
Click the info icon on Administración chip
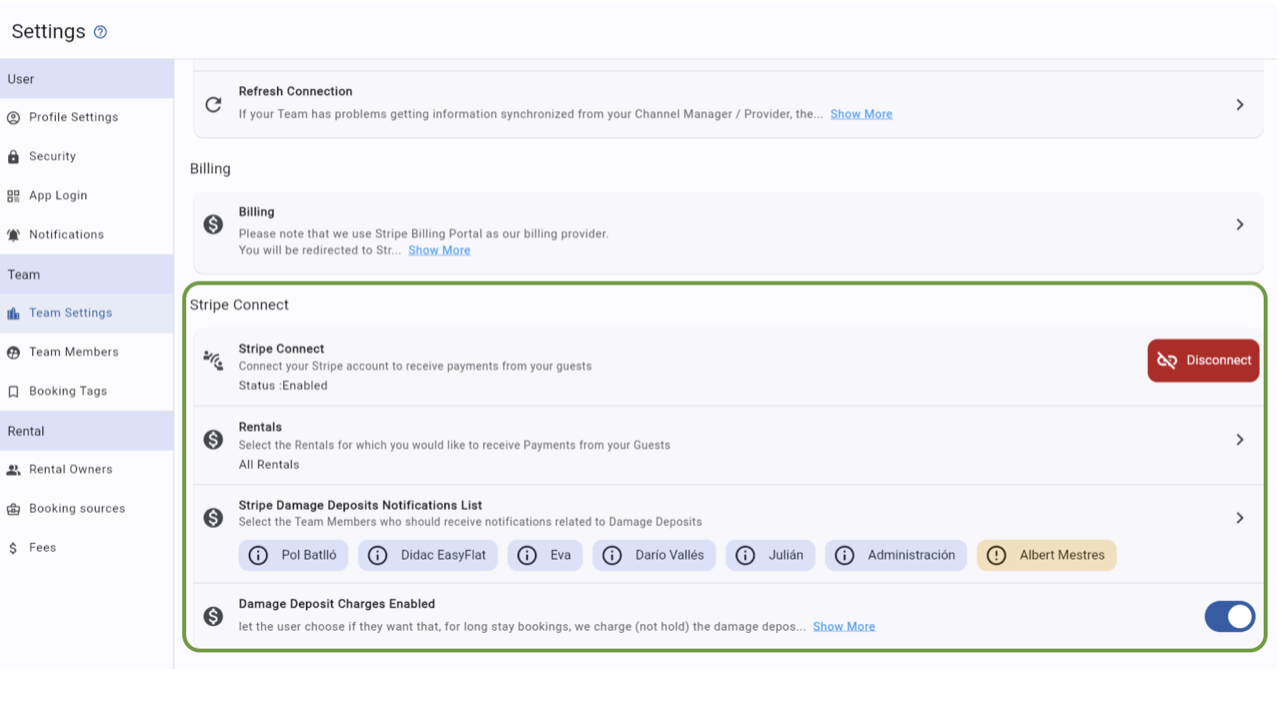click(x=844, y=555)
